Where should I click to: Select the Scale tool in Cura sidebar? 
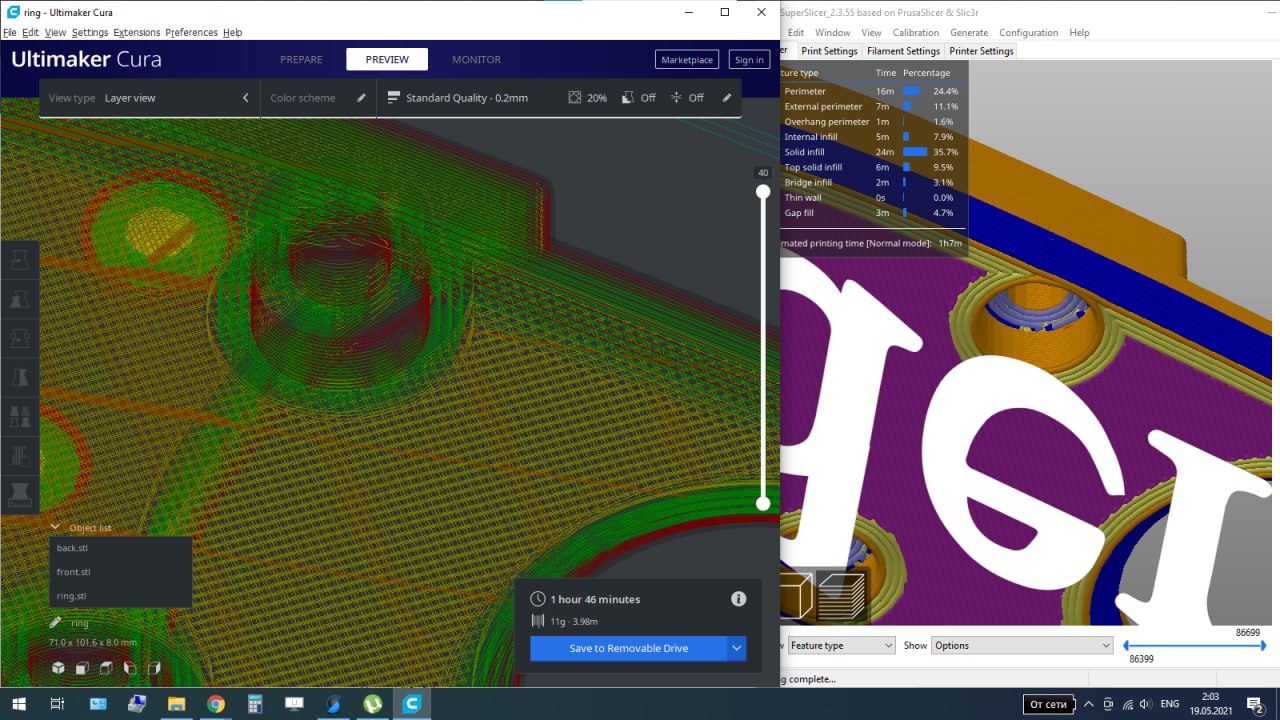(x=20, y=299)
